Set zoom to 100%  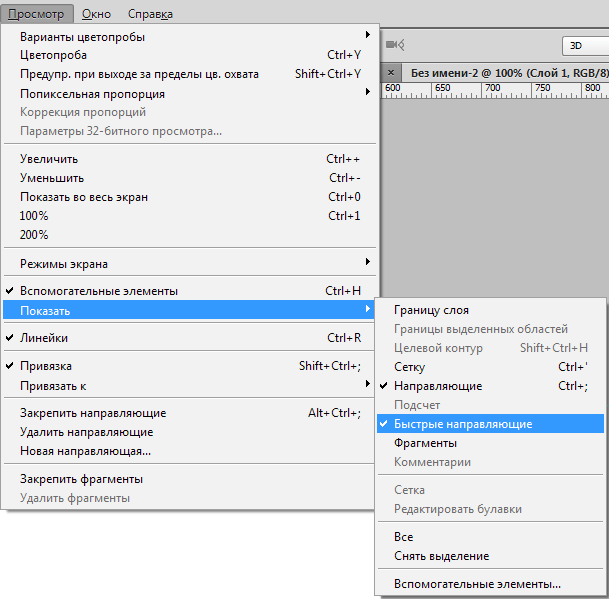coord(190,216)
